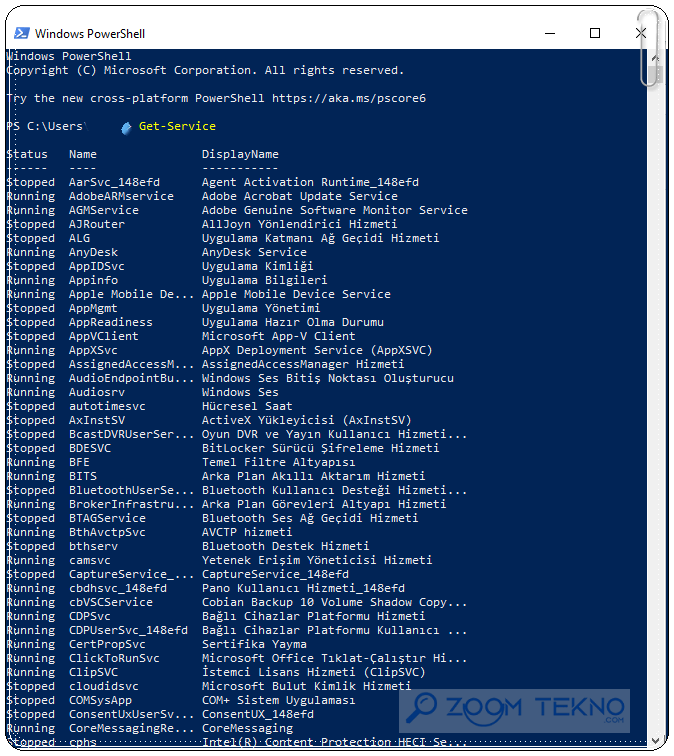The height and width of the screenshot is (756, 674).
Task: Click the Windows PowerShell title bar text
Action: 90,34
